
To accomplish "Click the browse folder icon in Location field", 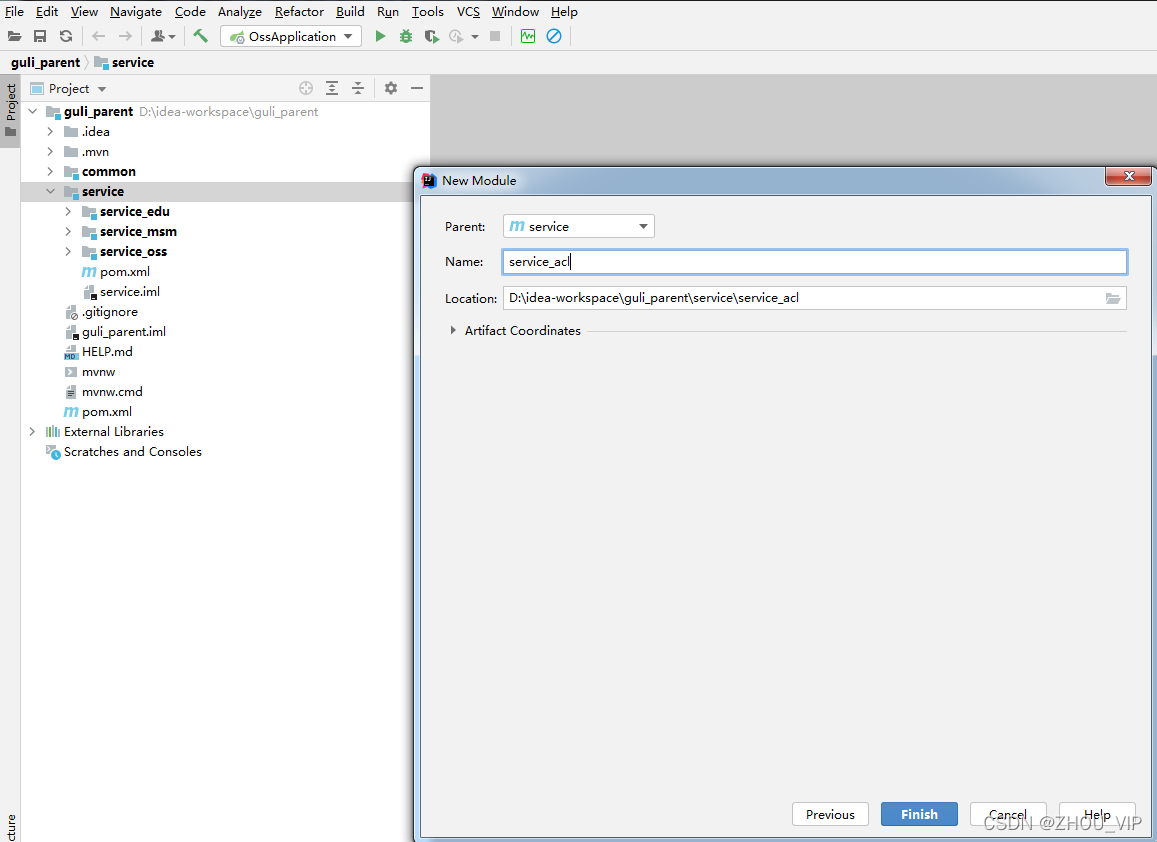I will (1113, 298).
